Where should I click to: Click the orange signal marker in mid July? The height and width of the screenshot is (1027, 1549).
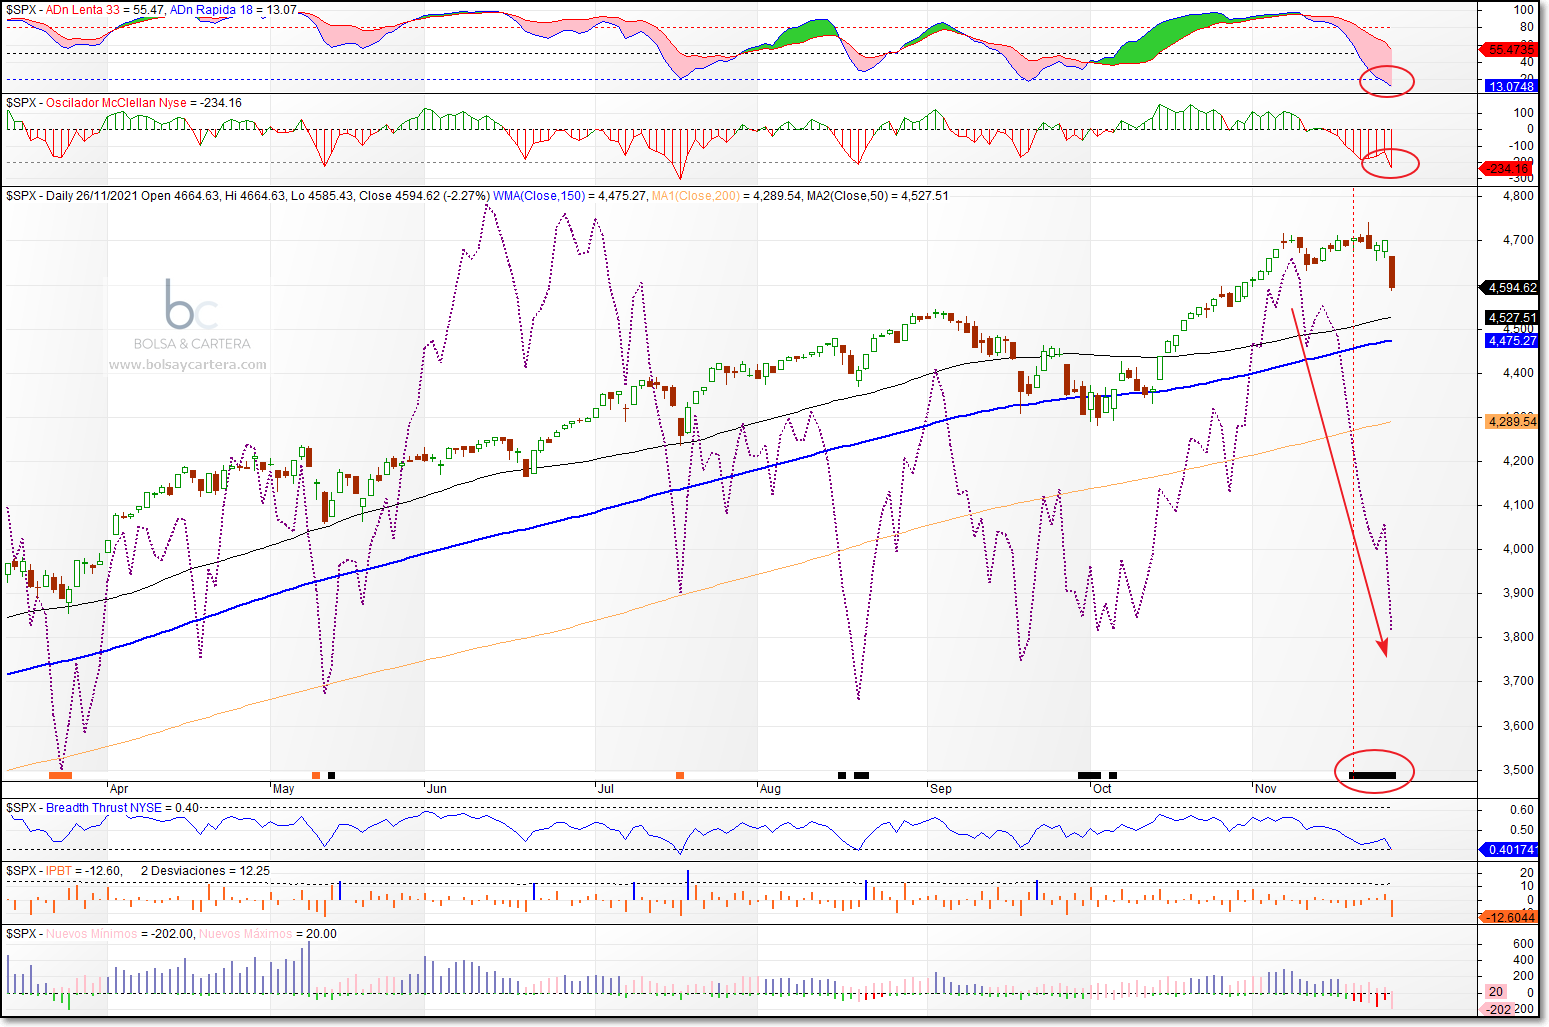(680, 775)
